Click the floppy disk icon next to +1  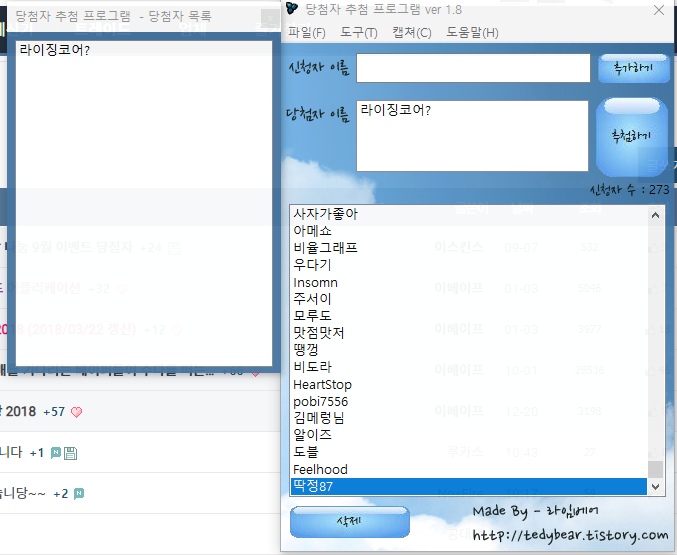point(71,453)
